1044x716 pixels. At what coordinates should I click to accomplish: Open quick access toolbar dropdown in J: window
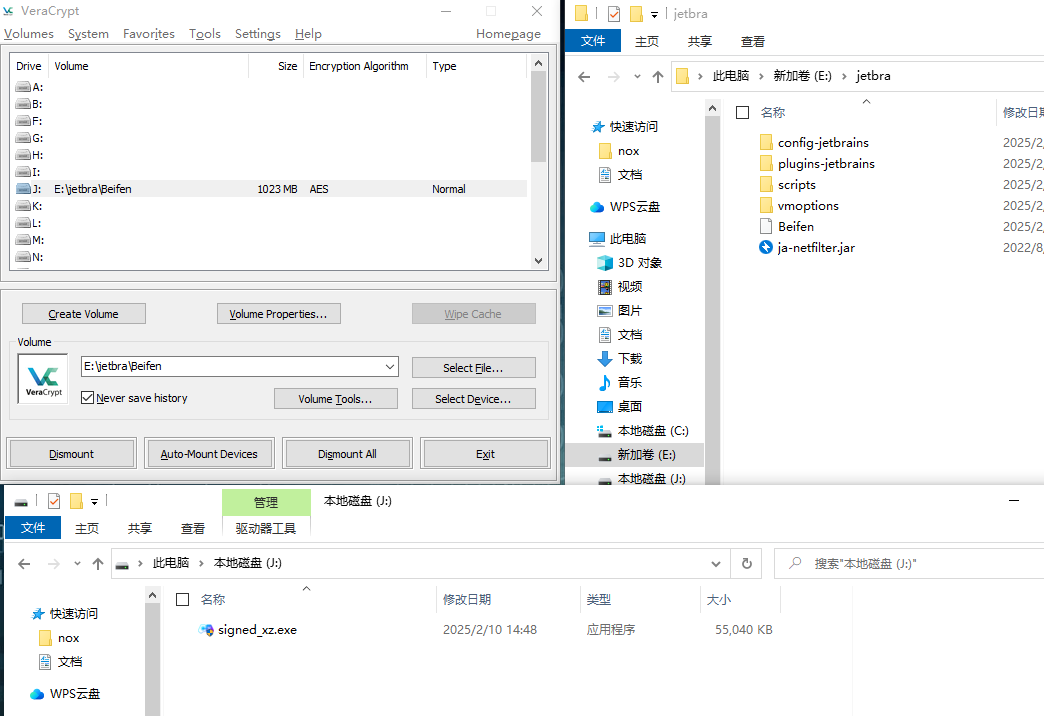click(95, 502)
